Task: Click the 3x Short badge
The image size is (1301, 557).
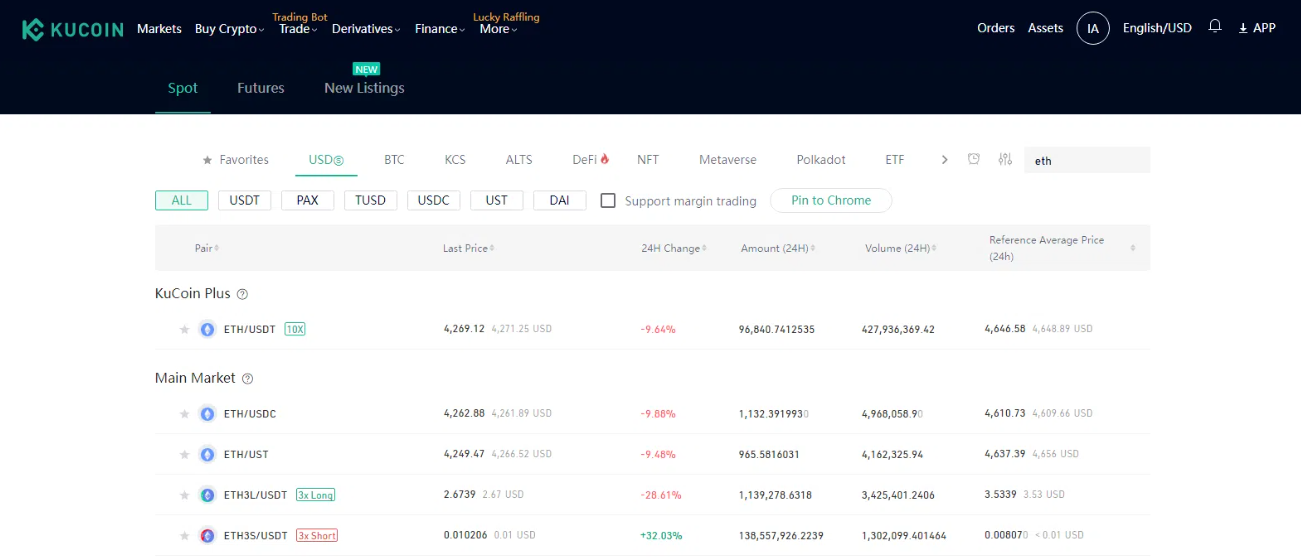Action: tap(317, 536)
